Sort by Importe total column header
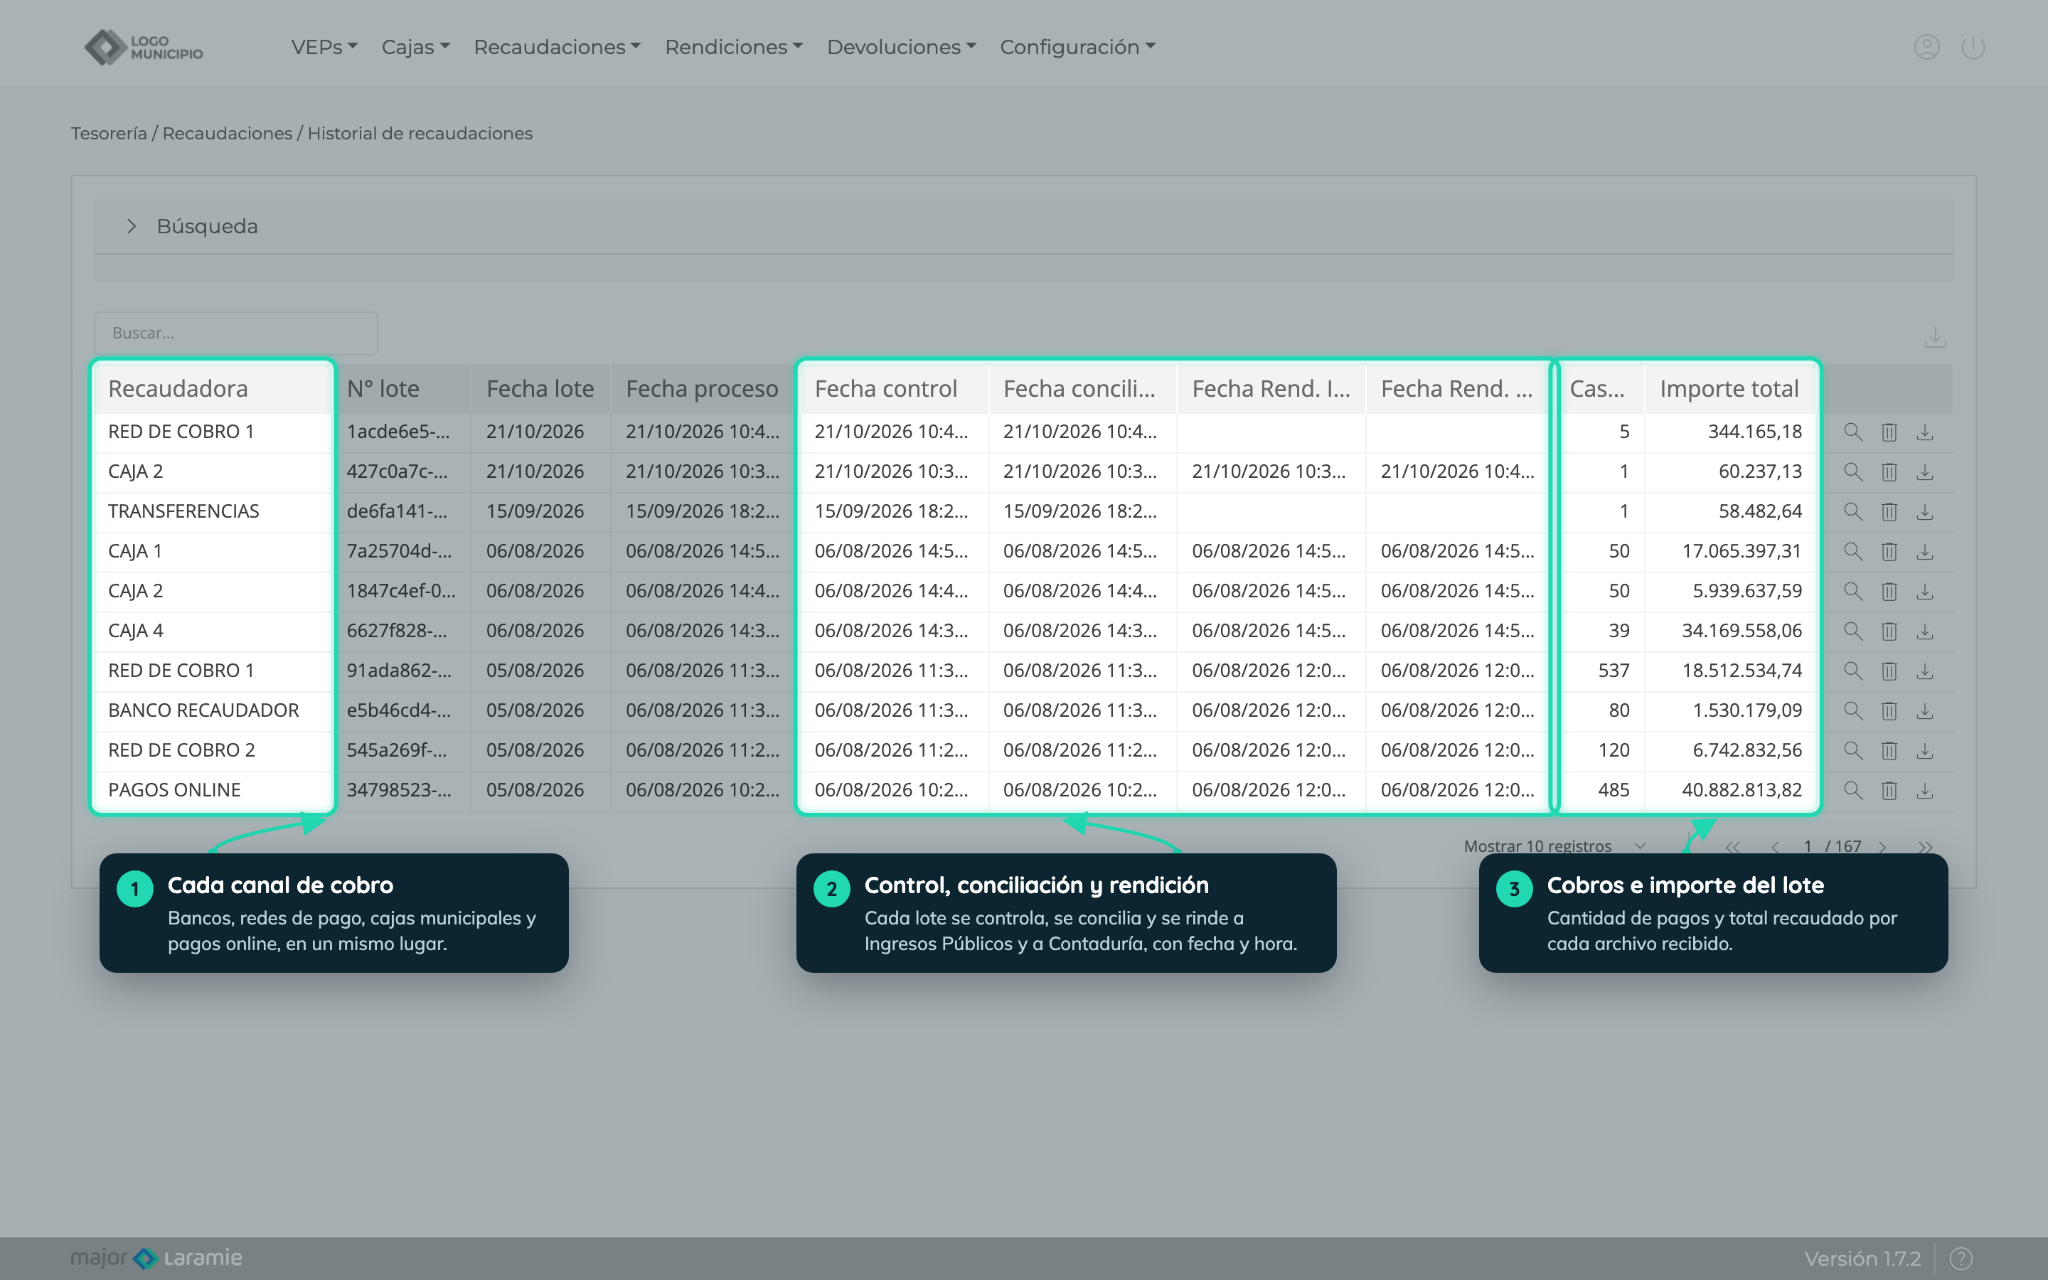 (1729, 389)
